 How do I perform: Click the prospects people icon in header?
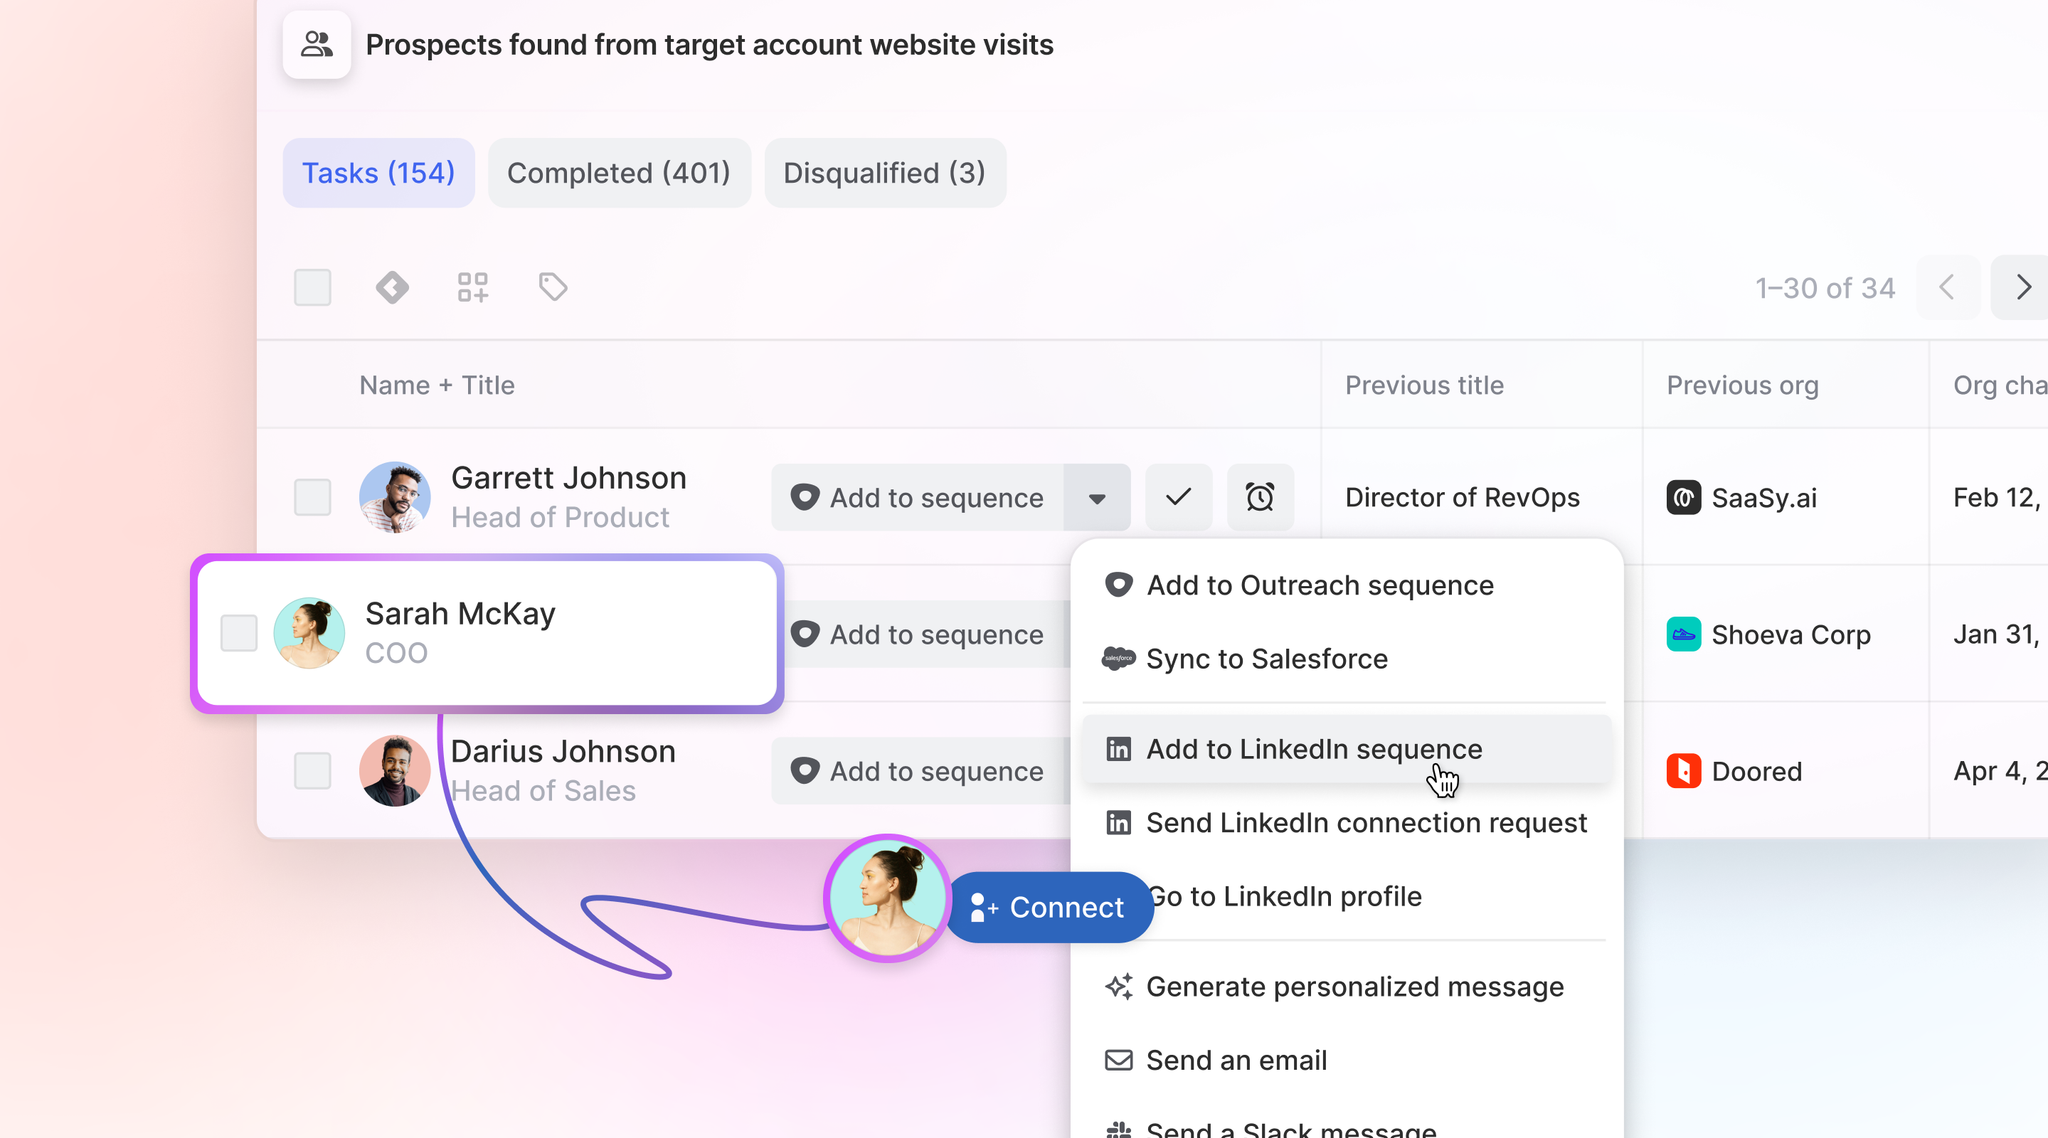point(317,45)
